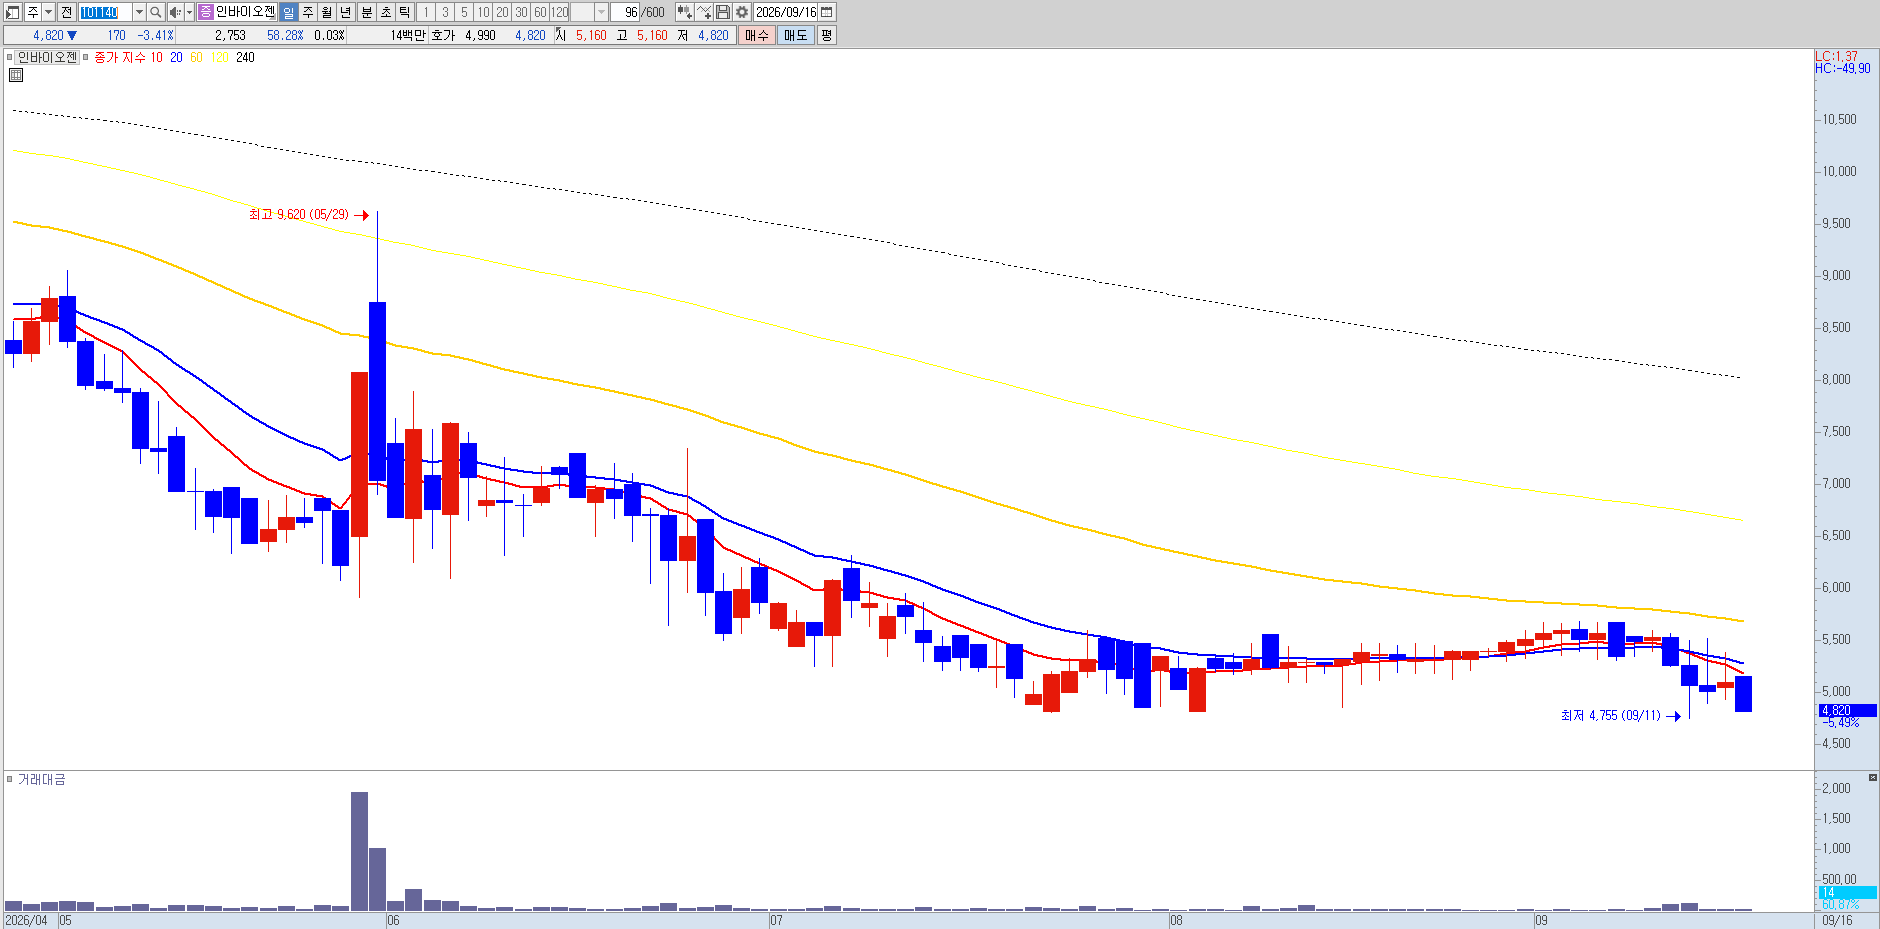The height and width of the screenshot is (929, 1880).
Task: Click the add-indicator candlestick icon
Action: coord(684,12)
